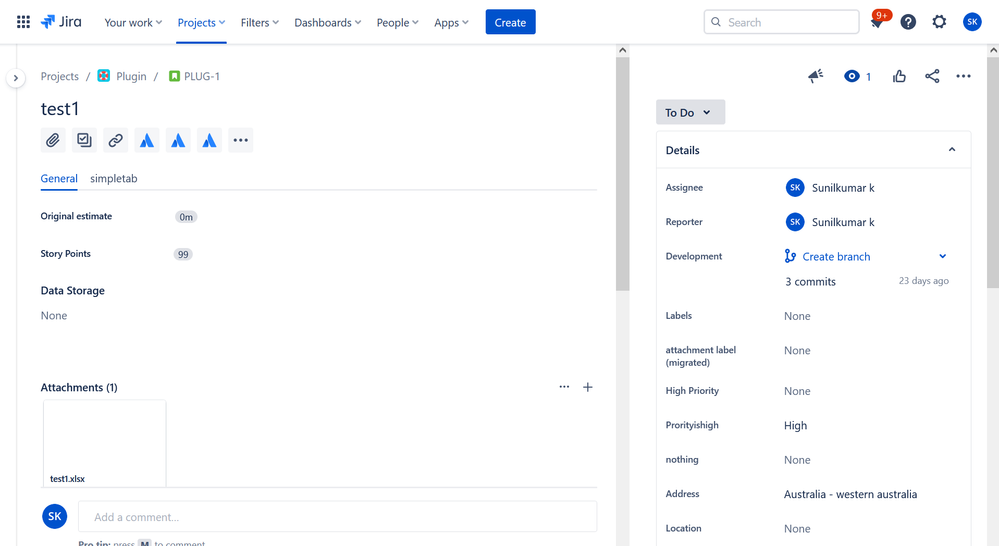Open the 3 commits link
This screenshot has height=546, width=999.
(810, 282)
